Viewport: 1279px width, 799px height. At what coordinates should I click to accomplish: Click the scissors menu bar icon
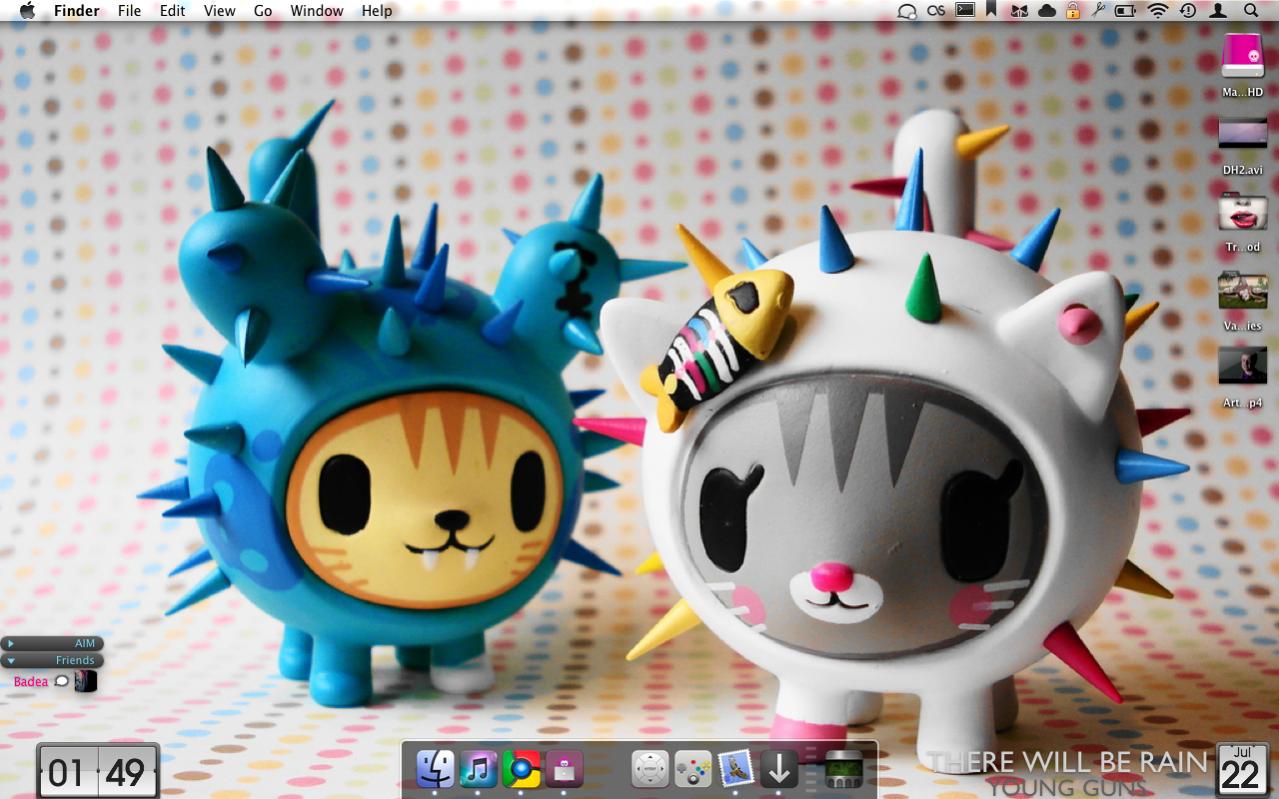click(1098, 11)
